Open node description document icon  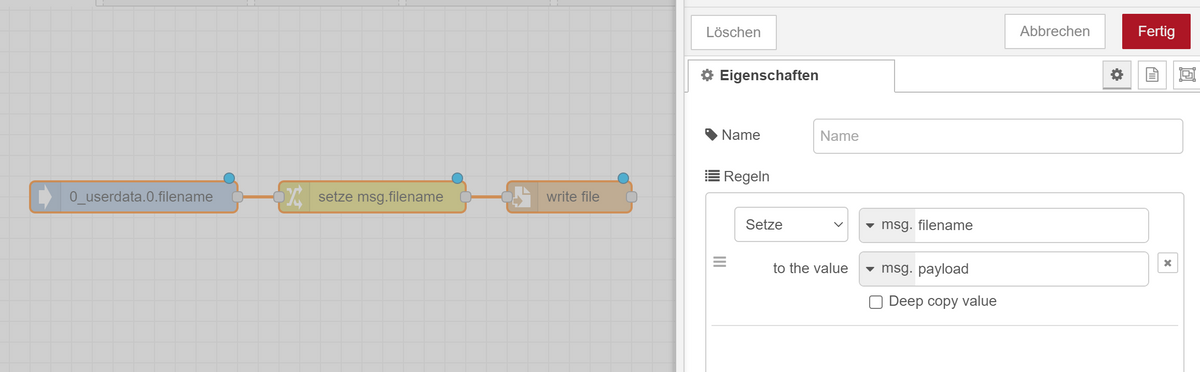[1151, 75]
